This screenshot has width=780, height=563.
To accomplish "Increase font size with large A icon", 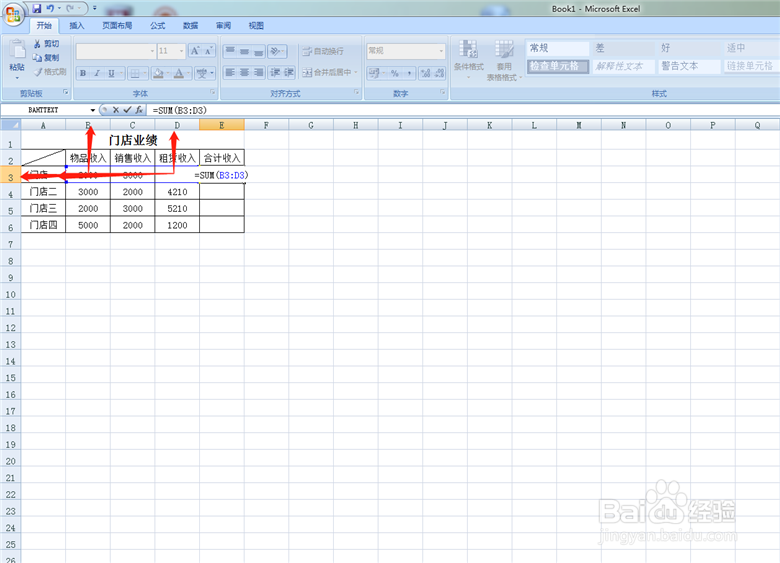I will (x=195, y=51).
